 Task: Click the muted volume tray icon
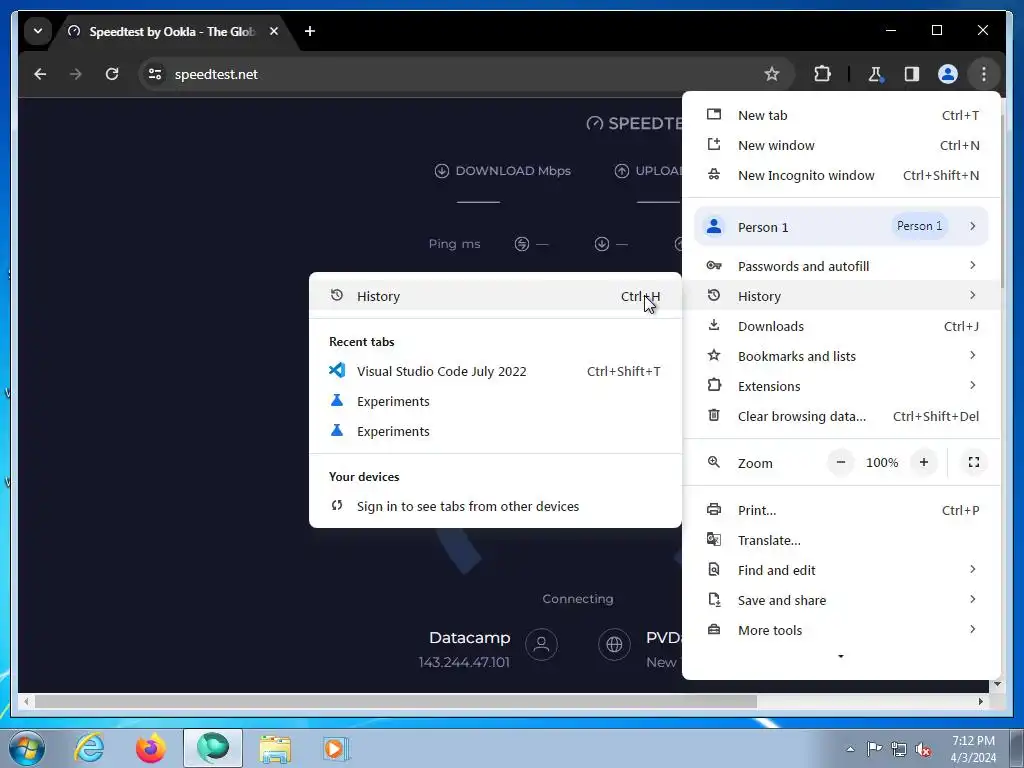pos(923,749)
